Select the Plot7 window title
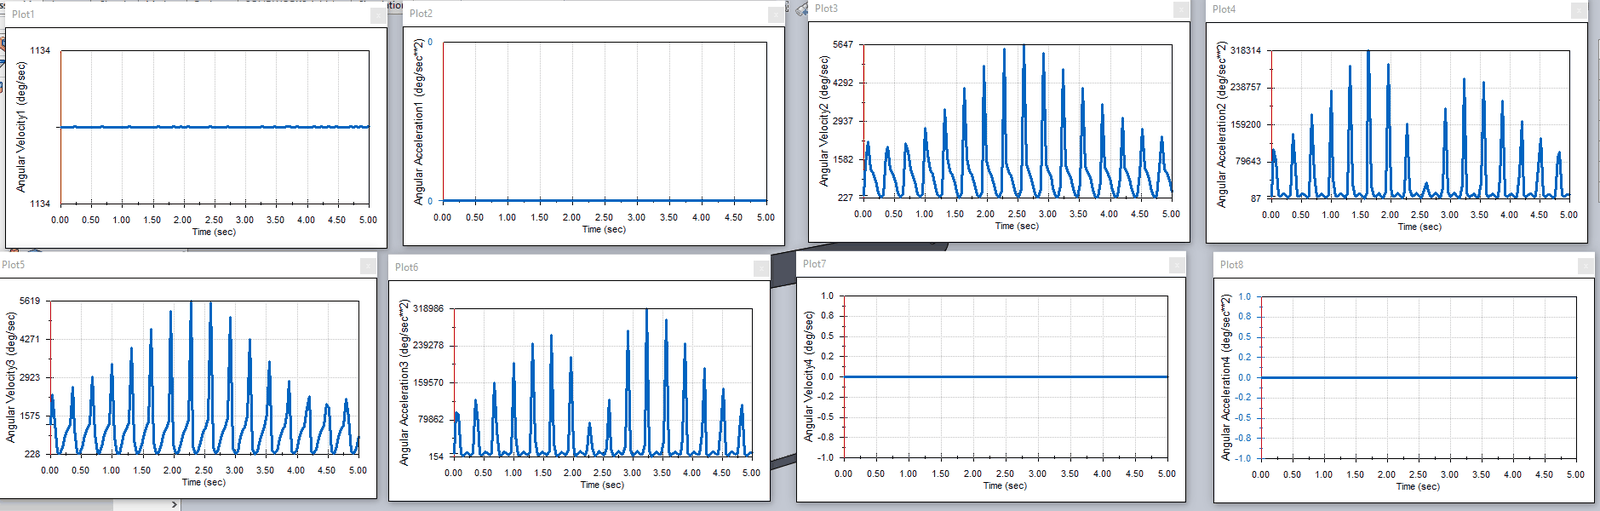The image size is (1600, 511). click(815, 264)
